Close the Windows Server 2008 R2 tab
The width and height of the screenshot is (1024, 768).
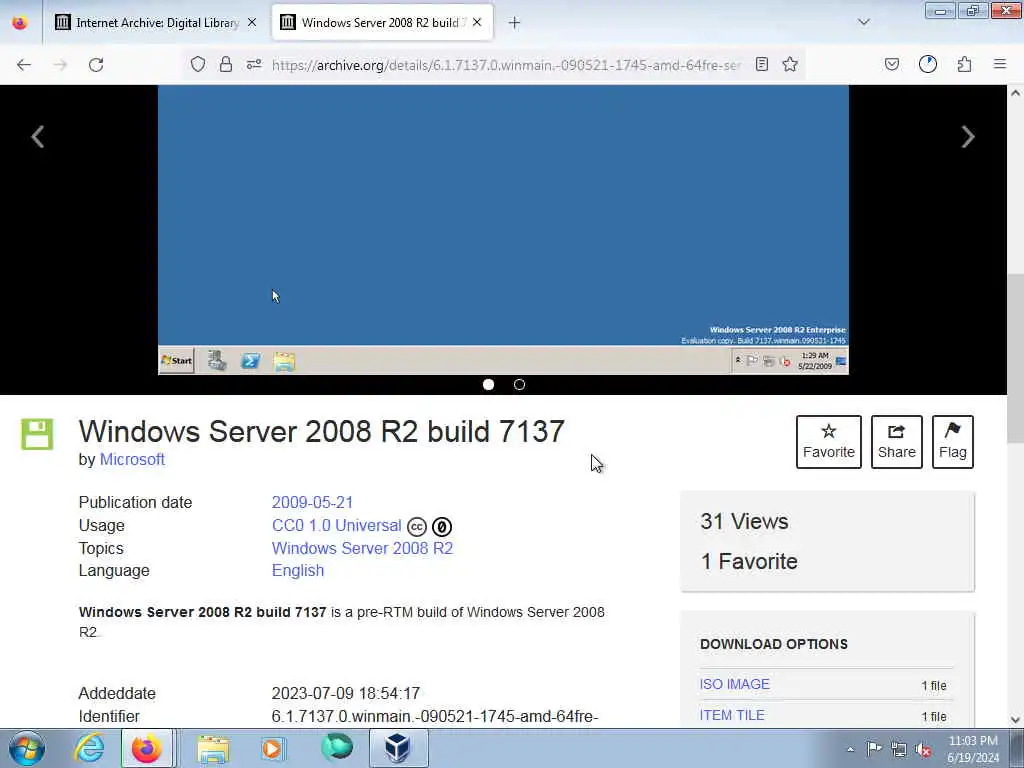pos(477,22)
